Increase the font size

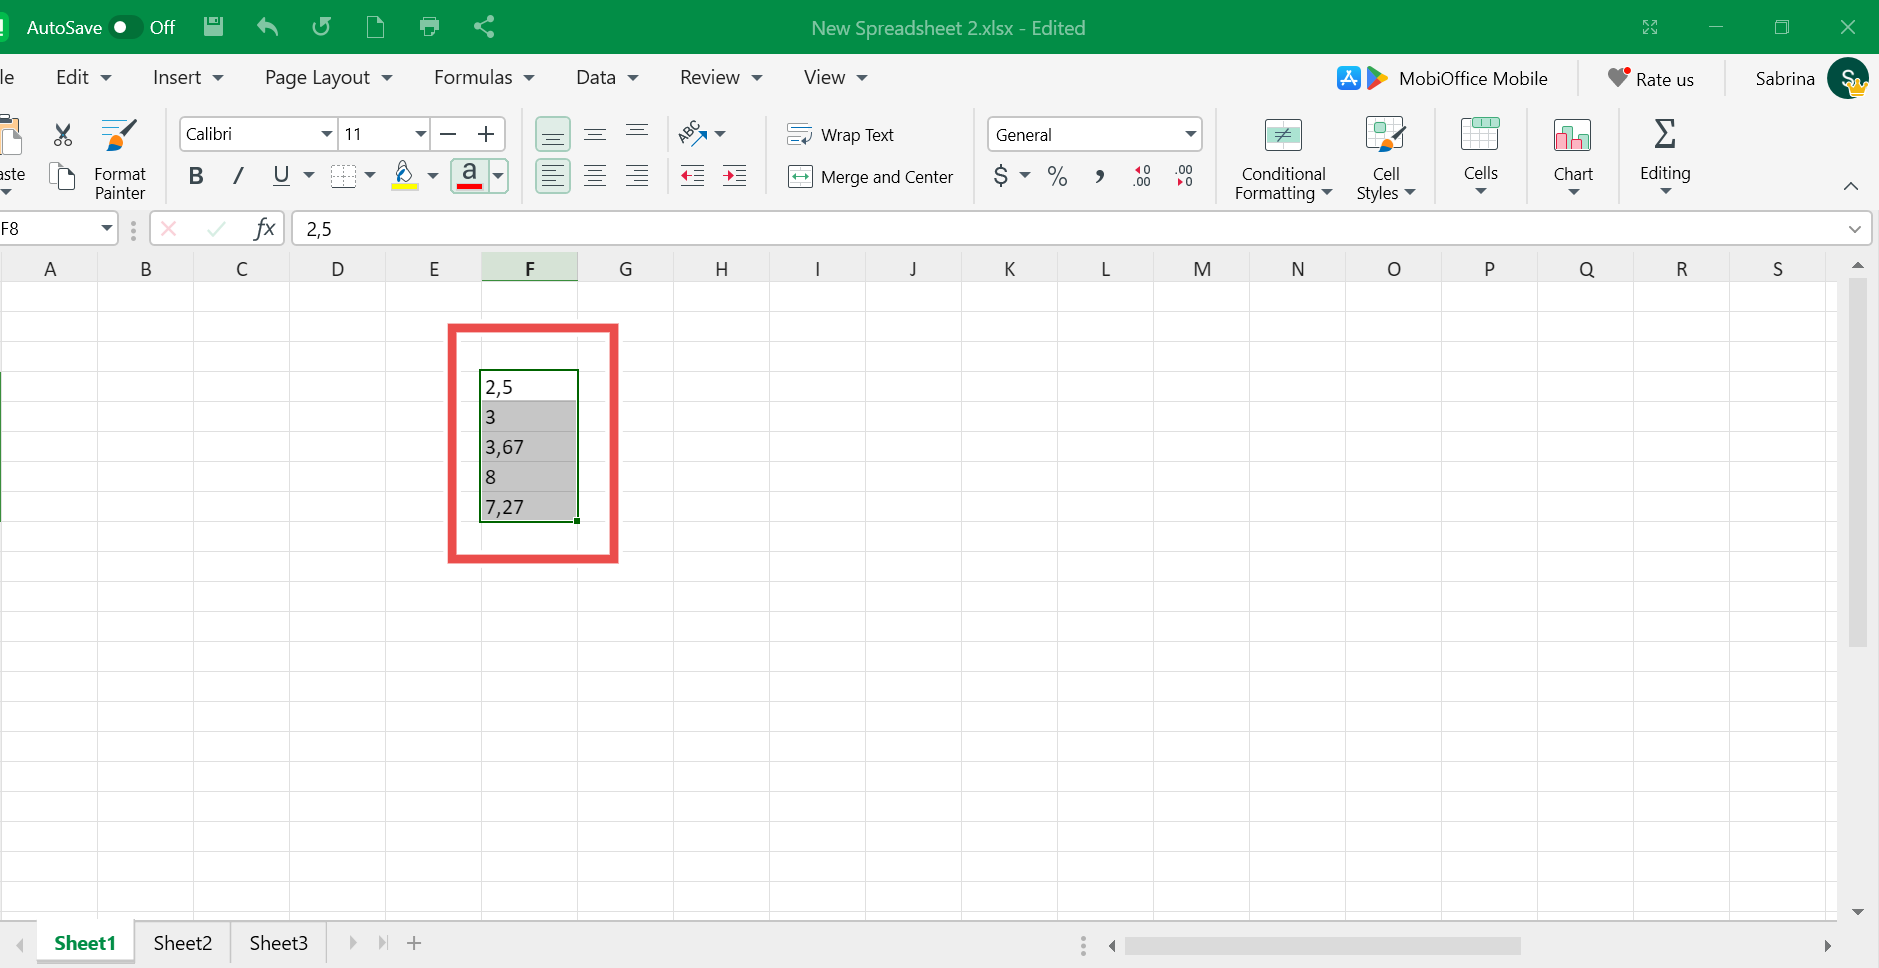[x=486, y=134]
